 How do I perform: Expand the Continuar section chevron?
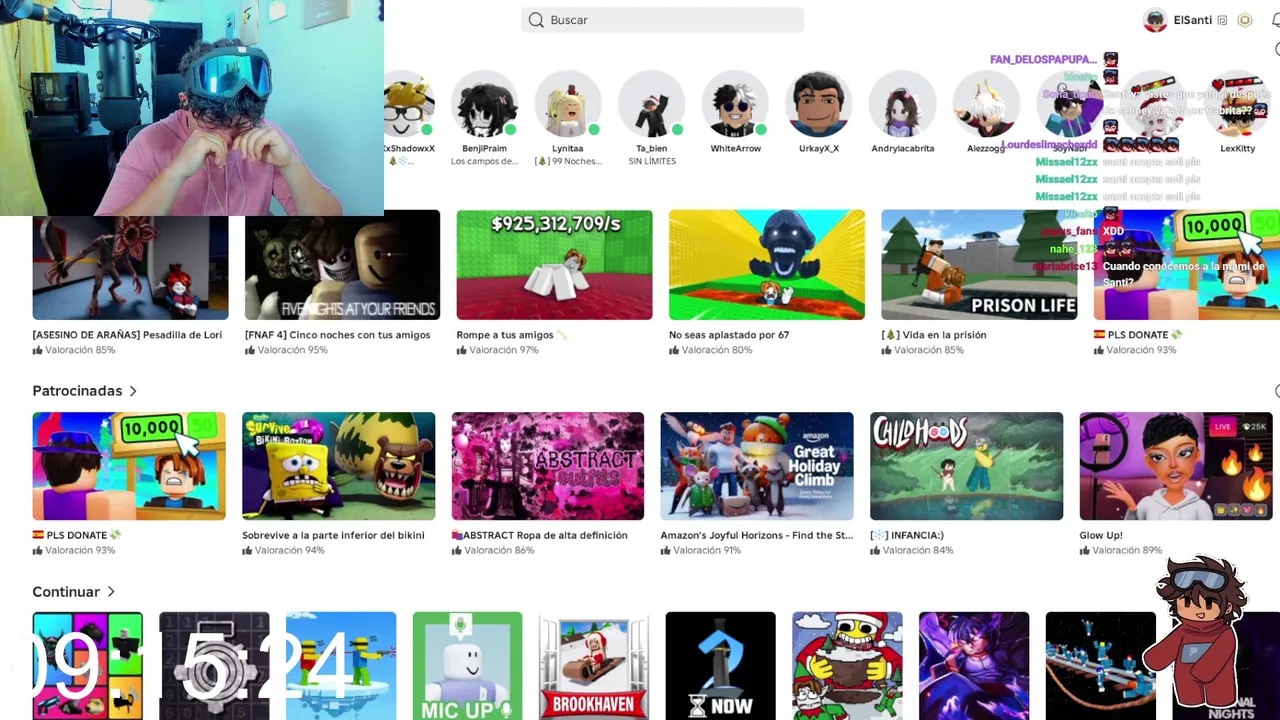[111, 592]
